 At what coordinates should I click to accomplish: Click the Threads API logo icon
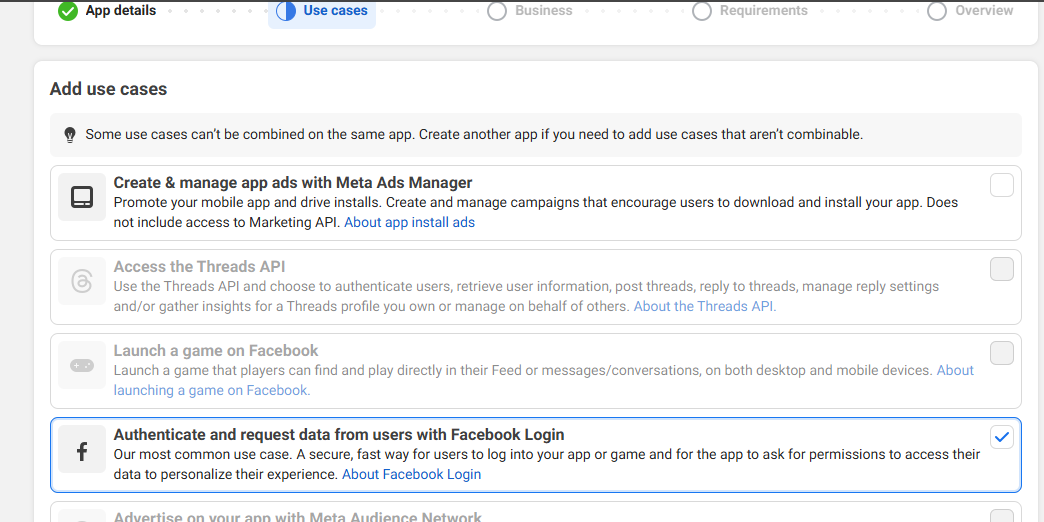[x=82, y=282]
